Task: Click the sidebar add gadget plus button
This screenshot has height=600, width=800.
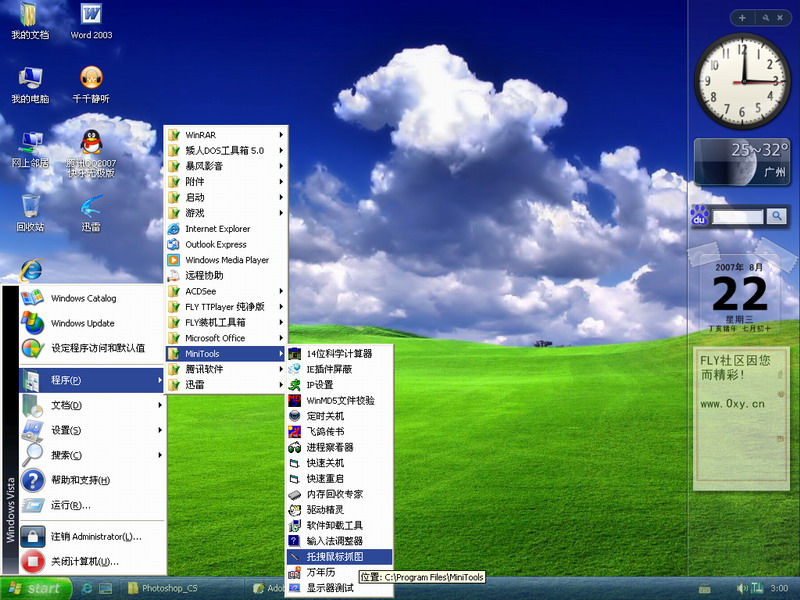Action: tap(742, 18)
